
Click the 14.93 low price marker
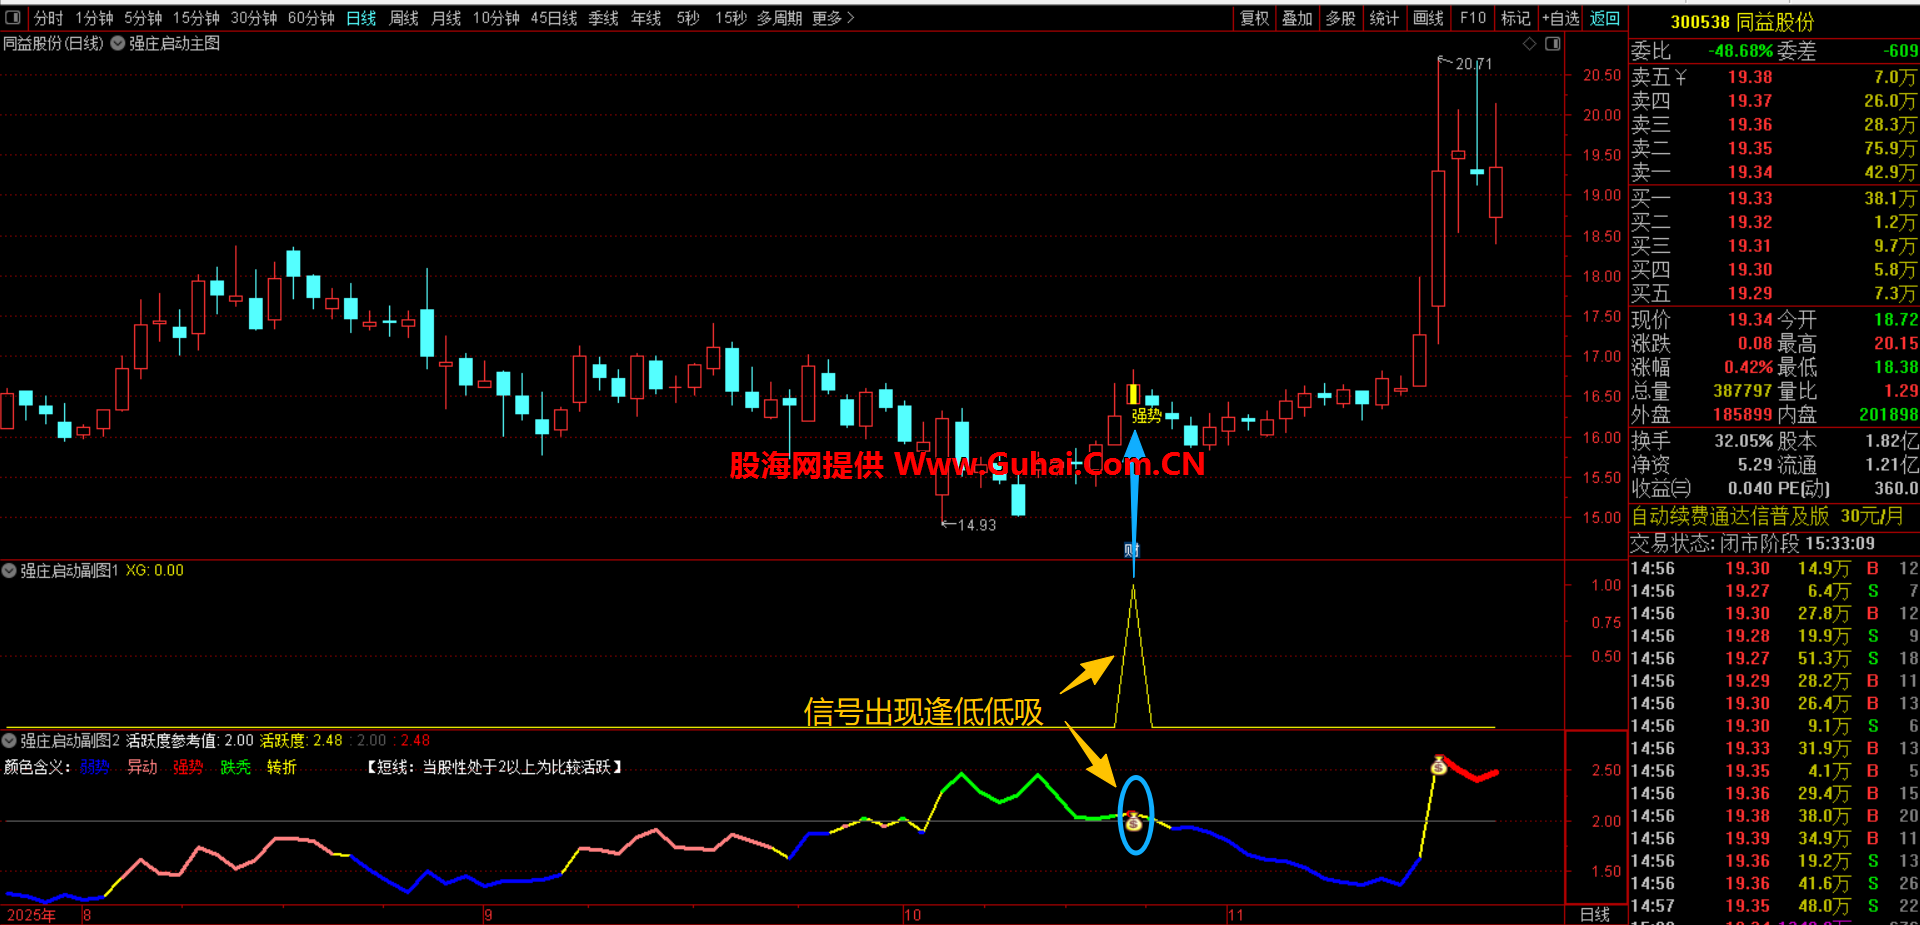(x=974, y=525)
